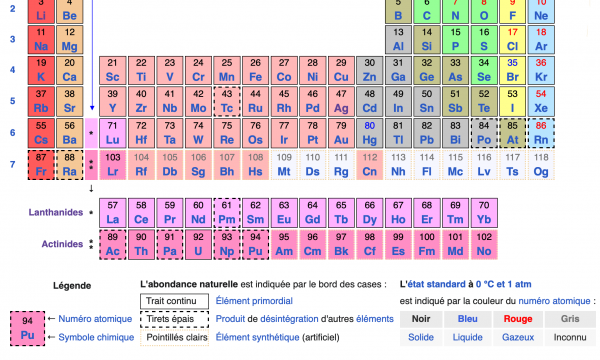Viewport: 600px width, 360px height.
Task: Open the U (92) element cell
Action: pyautogui.click(x=198, y=244)
